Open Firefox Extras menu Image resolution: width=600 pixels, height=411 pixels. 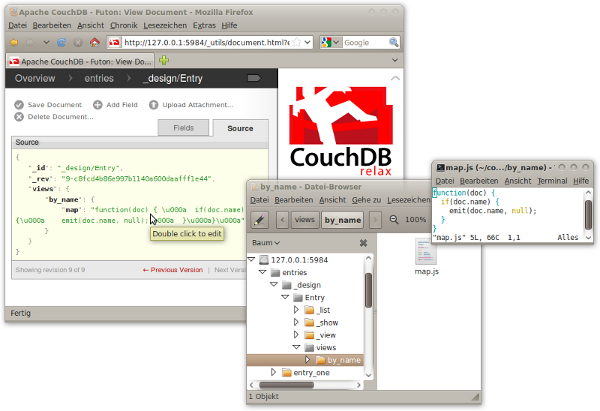point(204,26)
